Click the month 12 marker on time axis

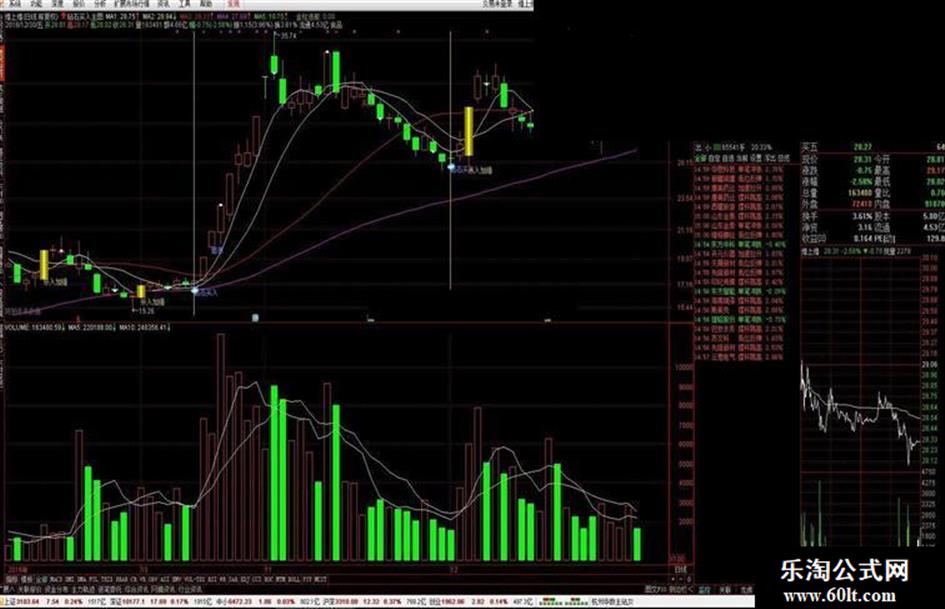point(453,569)
